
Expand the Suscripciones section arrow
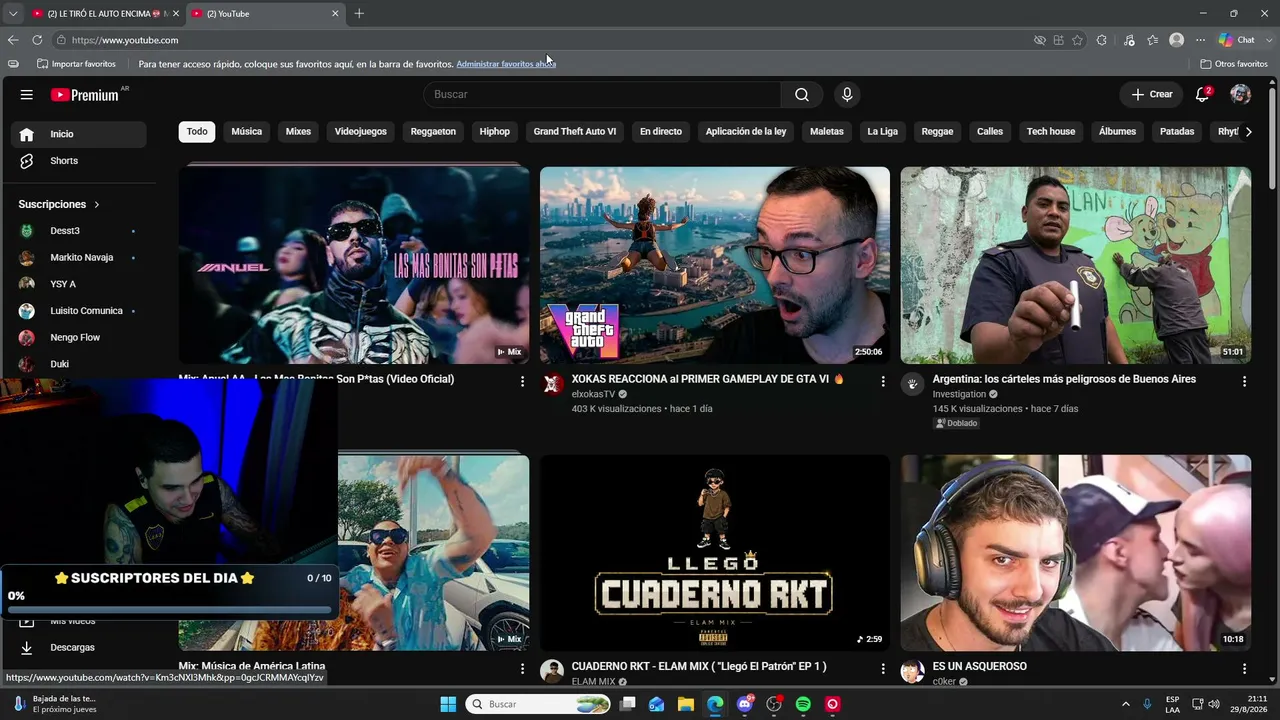(x=97, y=205)
